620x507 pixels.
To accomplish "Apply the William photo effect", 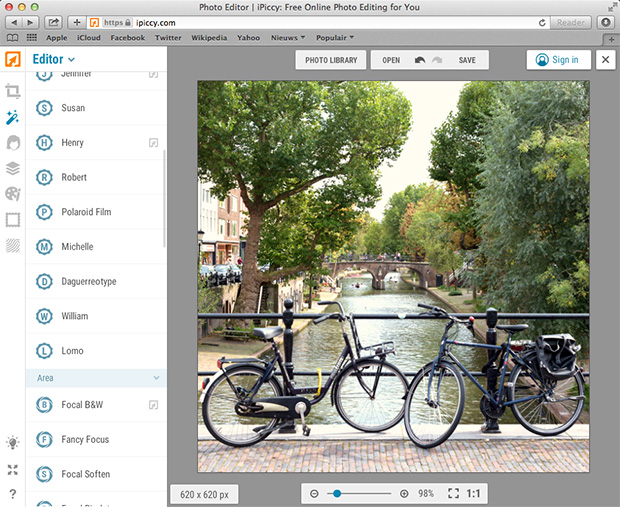I will (x=96, y=316).
